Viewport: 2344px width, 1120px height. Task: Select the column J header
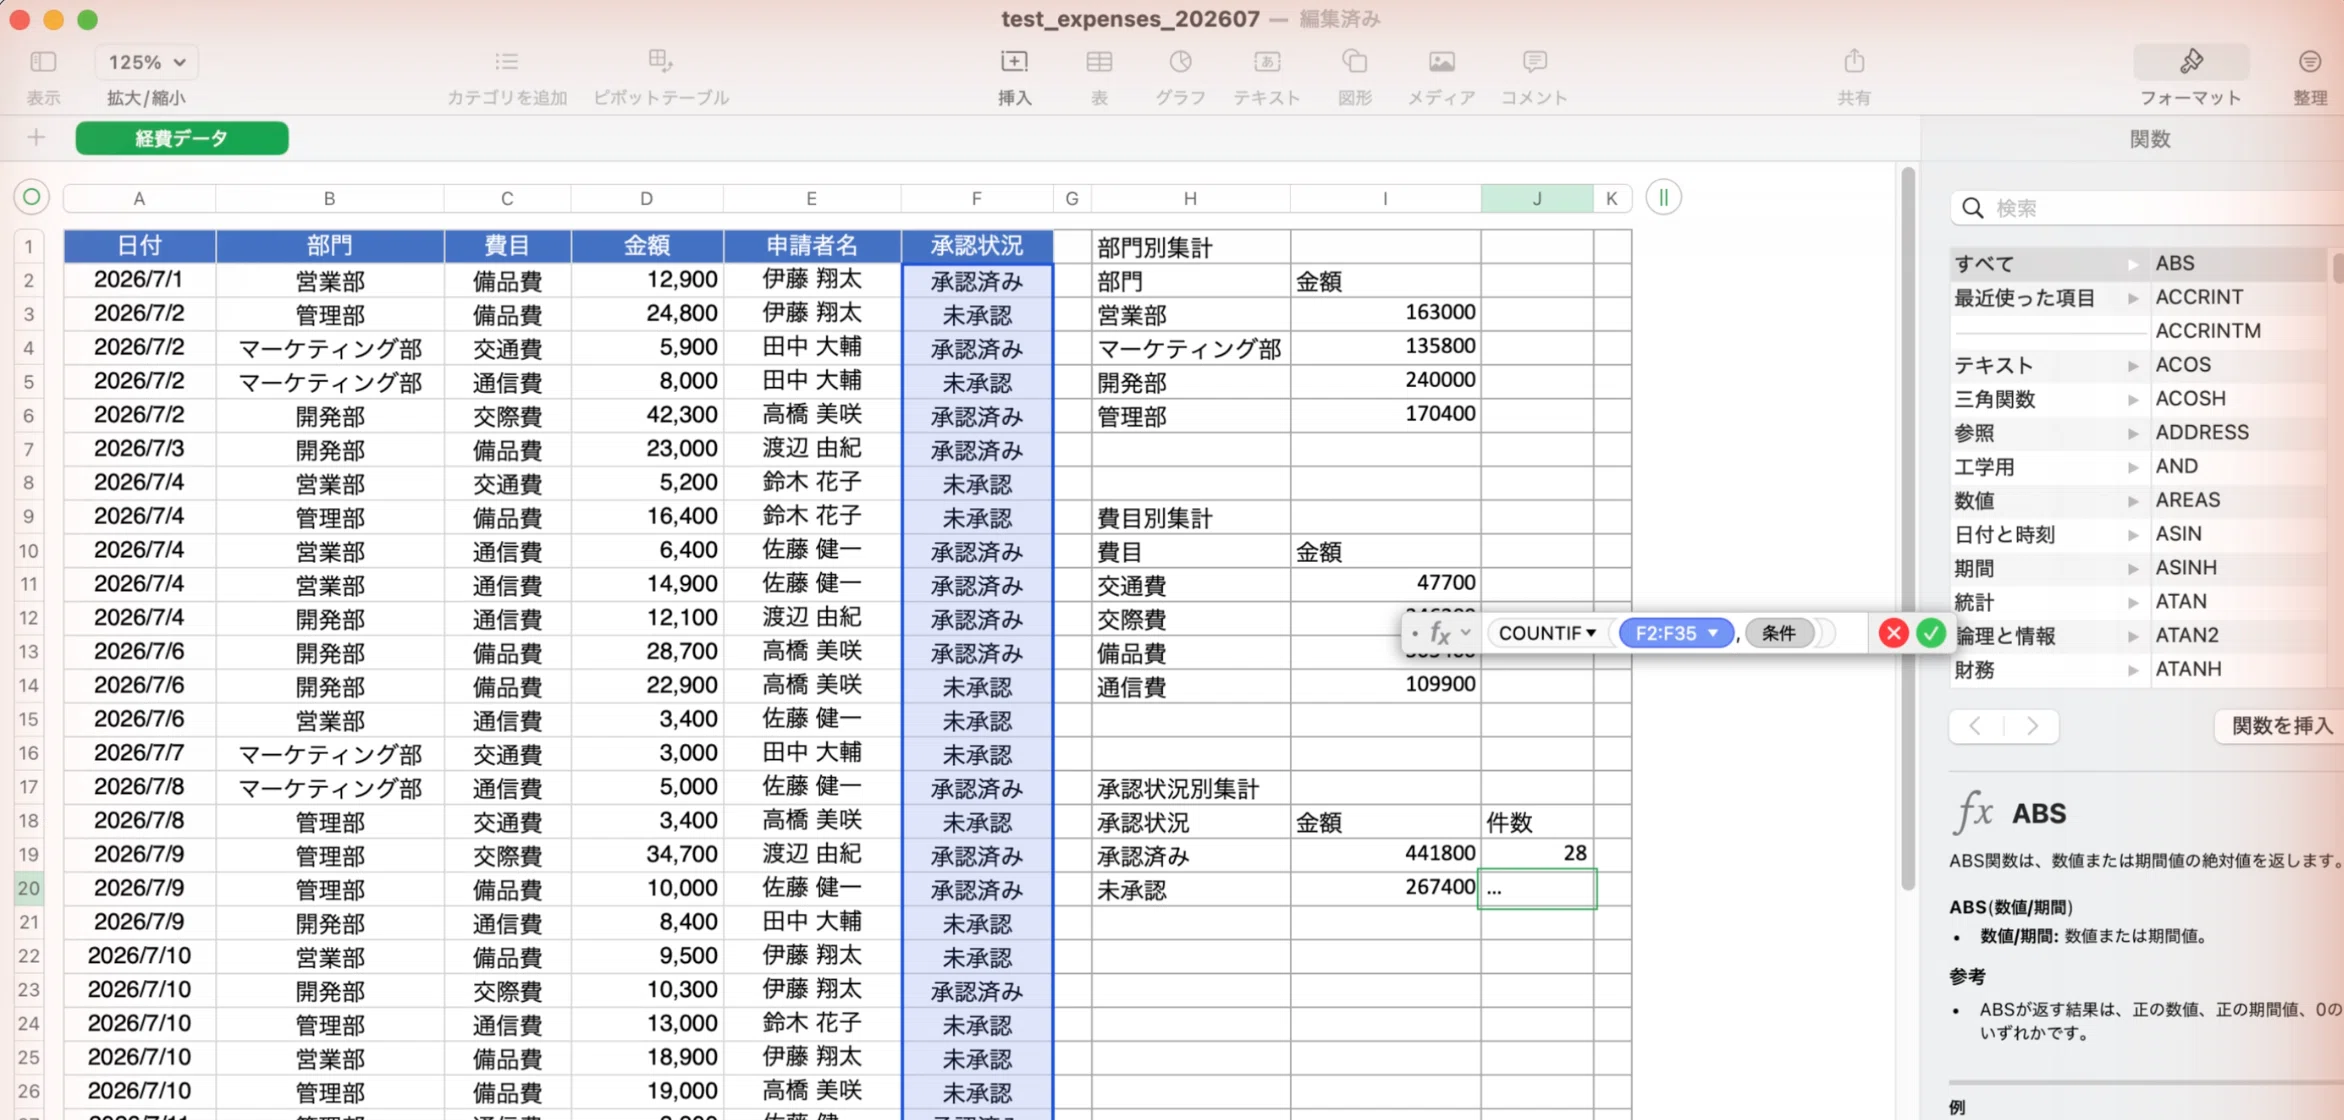coord(1537,198)
